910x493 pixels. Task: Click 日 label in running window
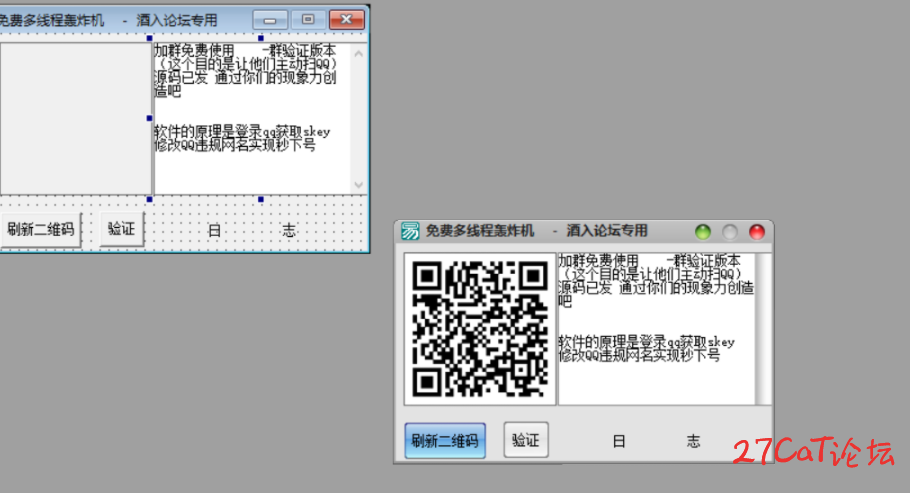619,441
